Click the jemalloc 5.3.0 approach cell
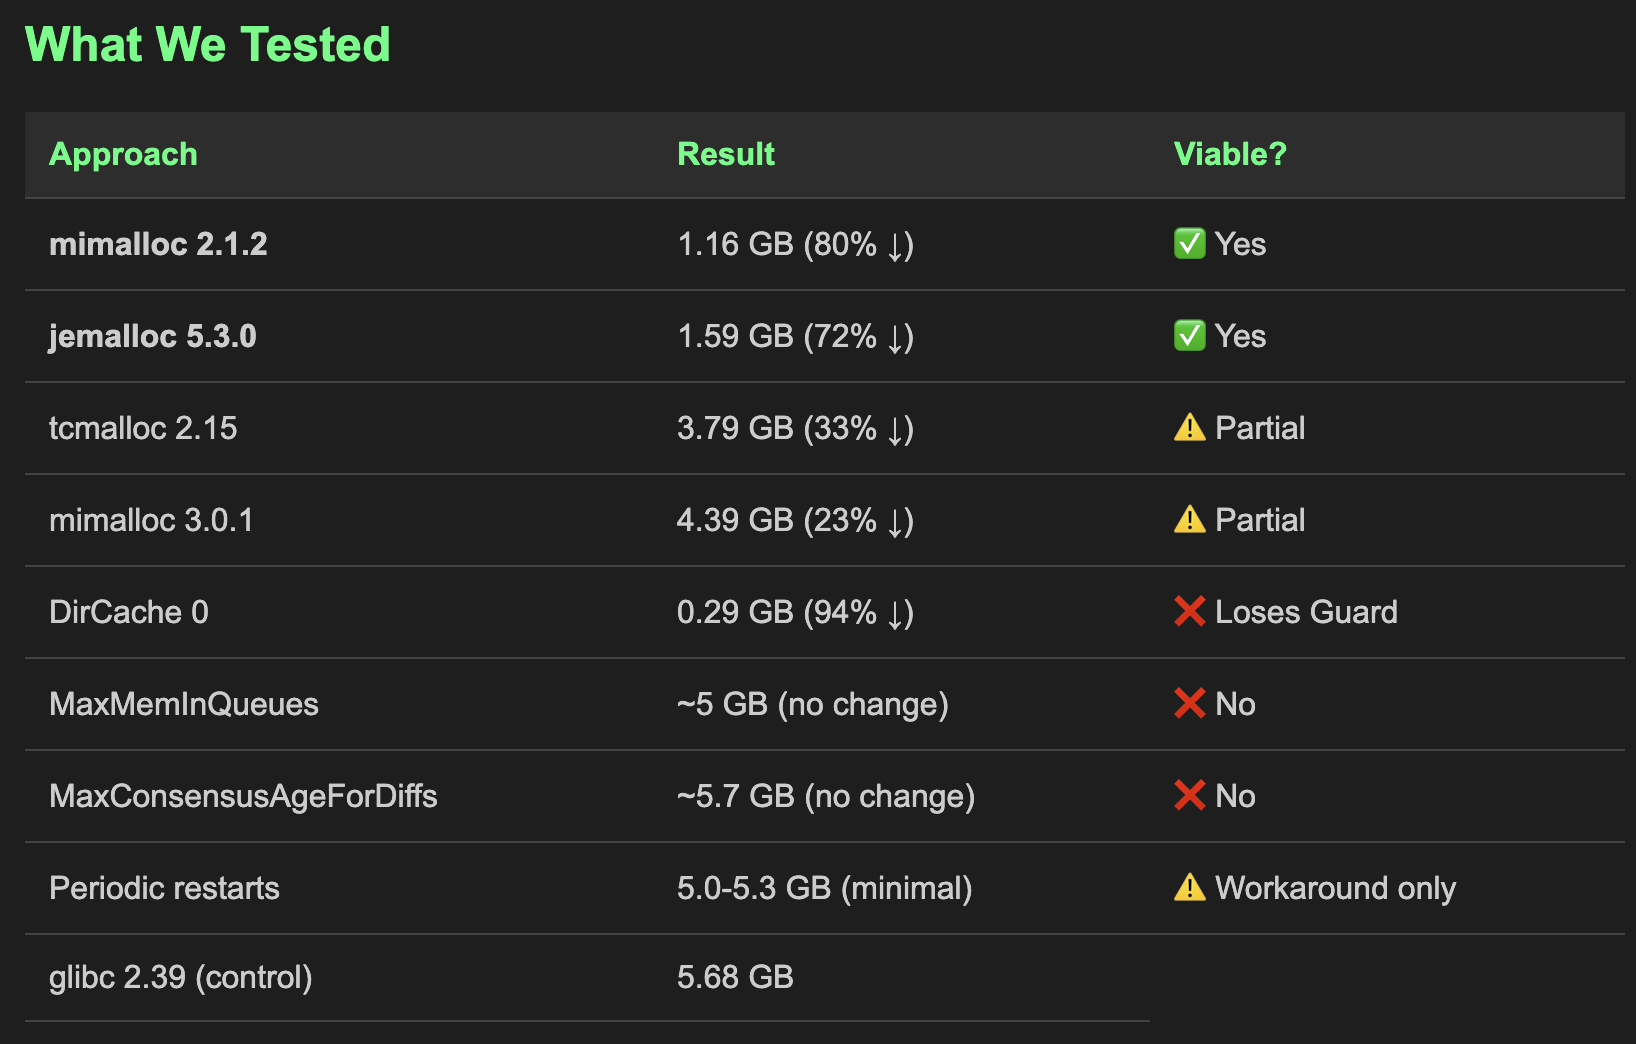This screenshot has width=1636, height=1044. click(x=152, y=336)
